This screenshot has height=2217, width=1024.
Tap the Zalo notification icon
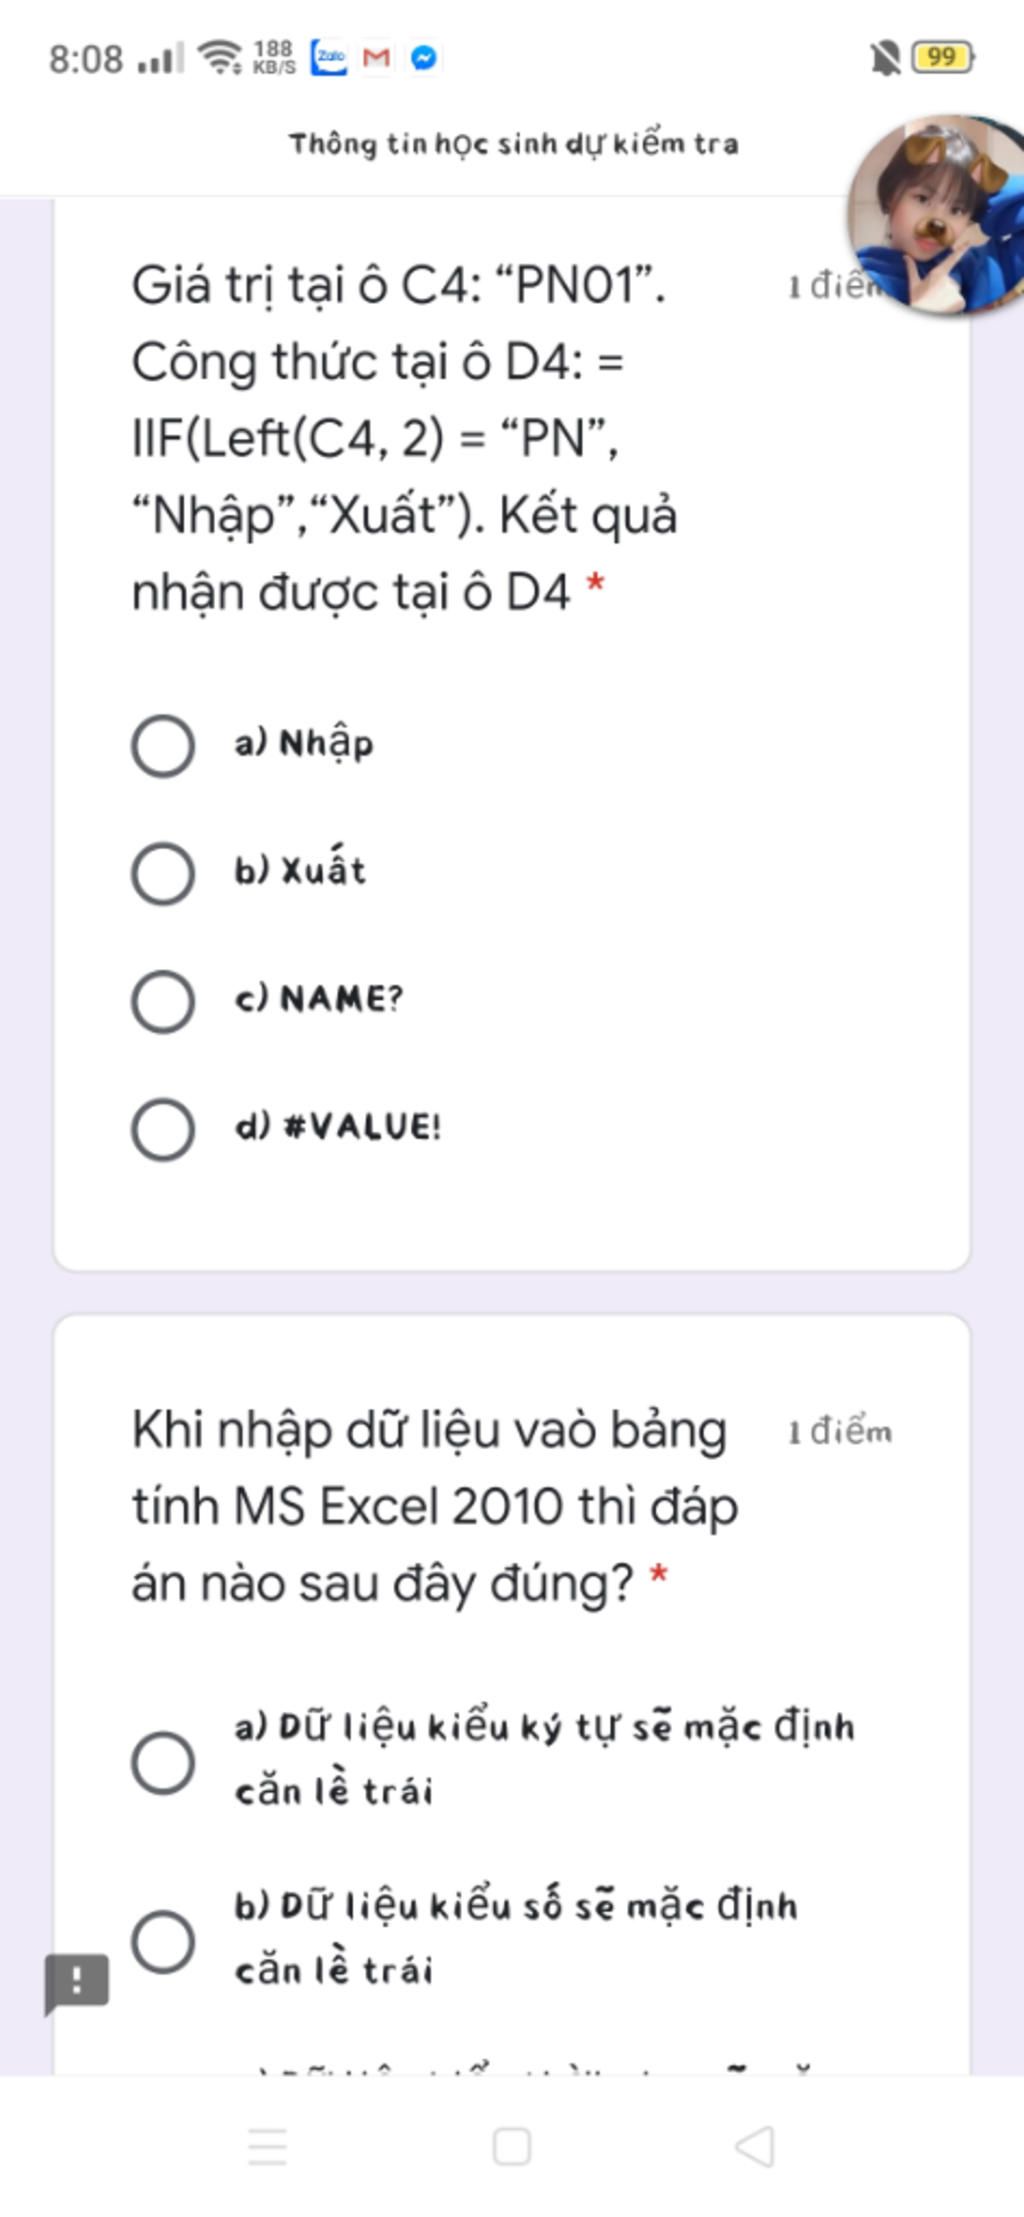click(x=329, y=58)
